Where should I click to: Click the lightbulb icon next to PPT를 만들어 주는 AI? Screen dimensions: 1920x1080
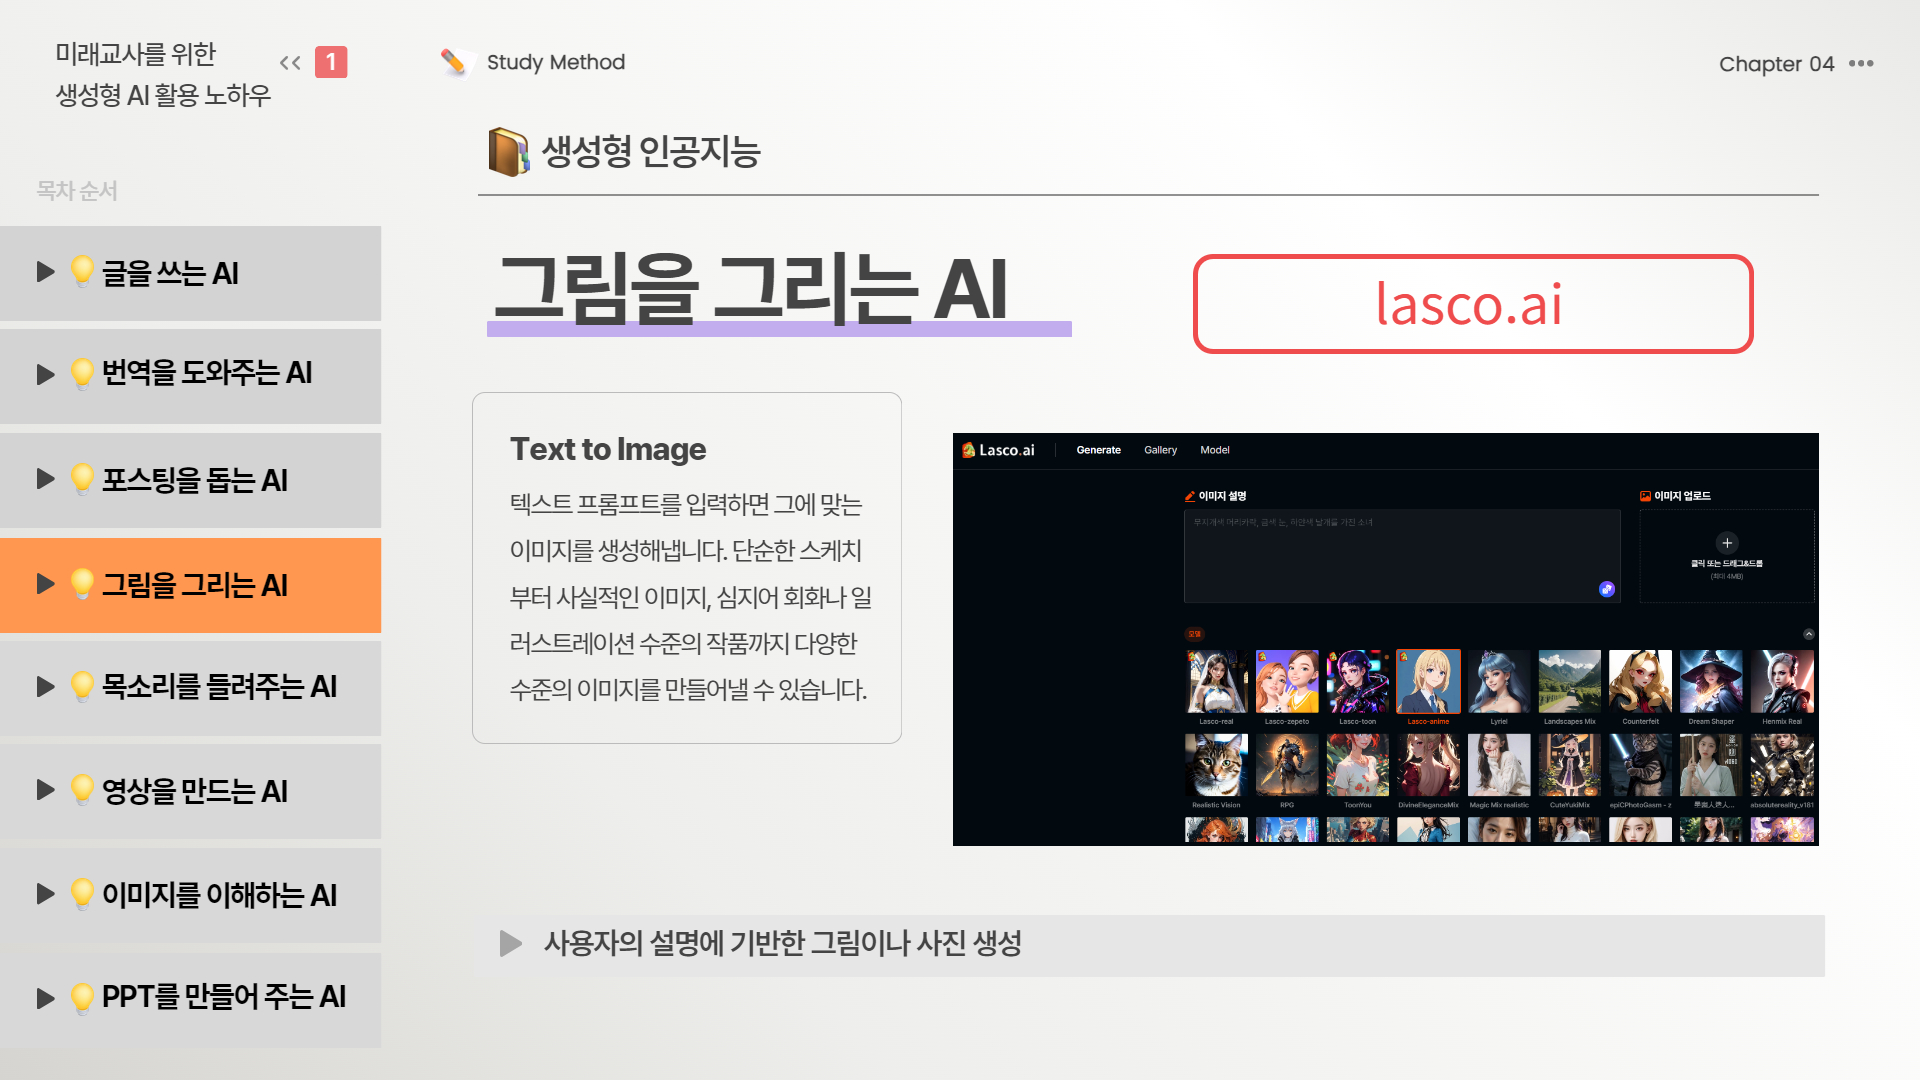pos(82,998)
